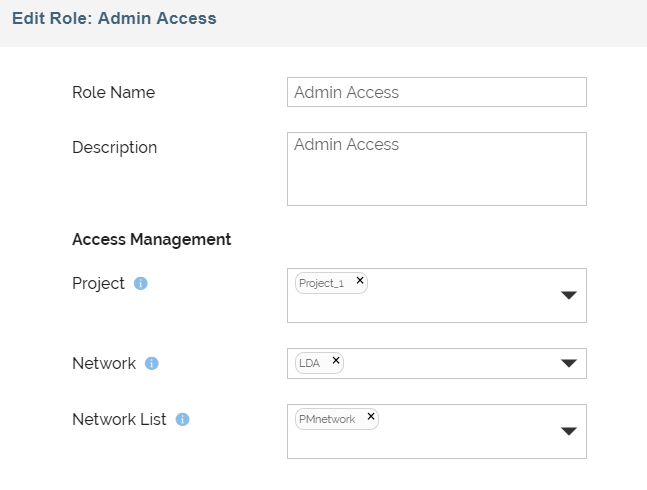Viewport: 647px width, 490px height.
Task: Select the LDA tag chip
Action: pyautogui.click(x=310, y=363)
